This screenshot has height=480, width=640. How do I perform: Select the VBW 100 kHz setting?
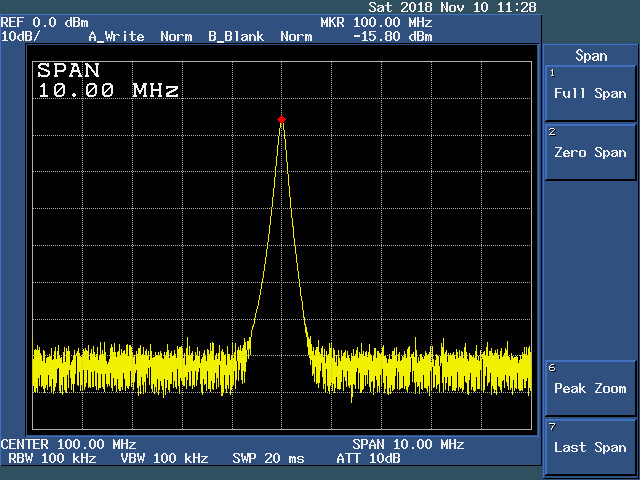point(166,458)
